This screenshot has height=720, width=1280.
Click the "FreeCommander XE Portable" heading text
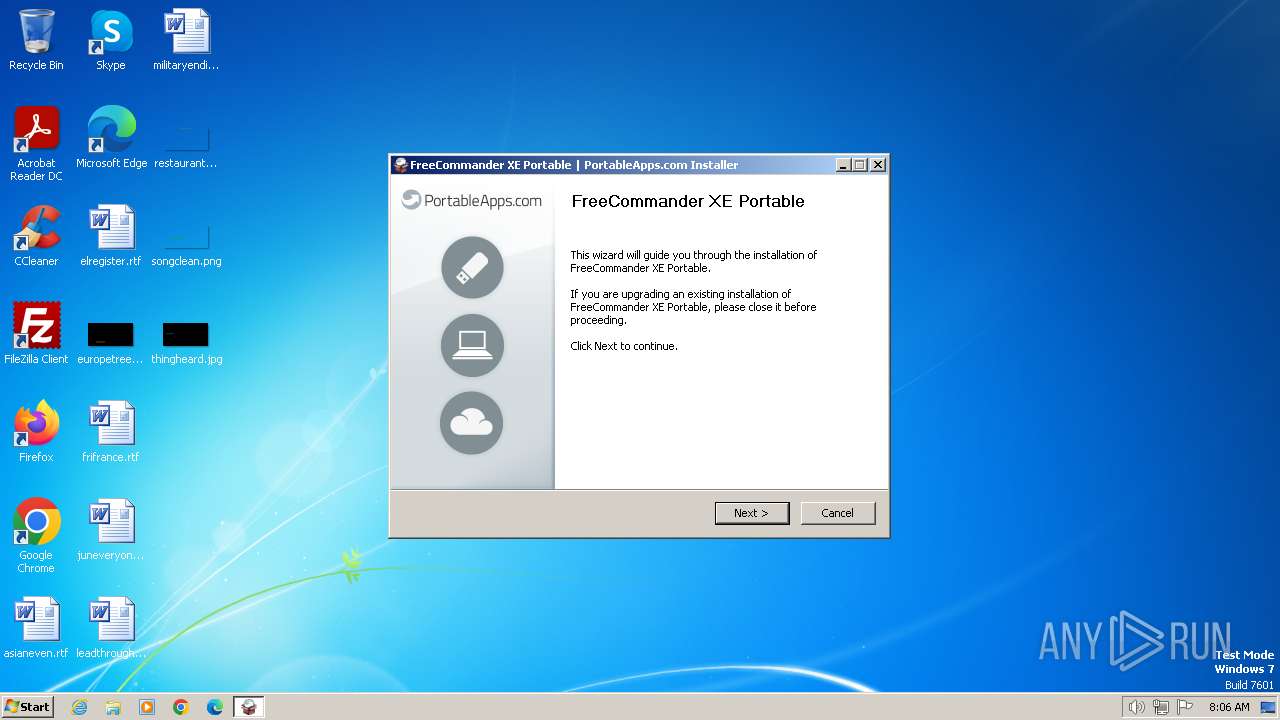(x=688, y=201)
